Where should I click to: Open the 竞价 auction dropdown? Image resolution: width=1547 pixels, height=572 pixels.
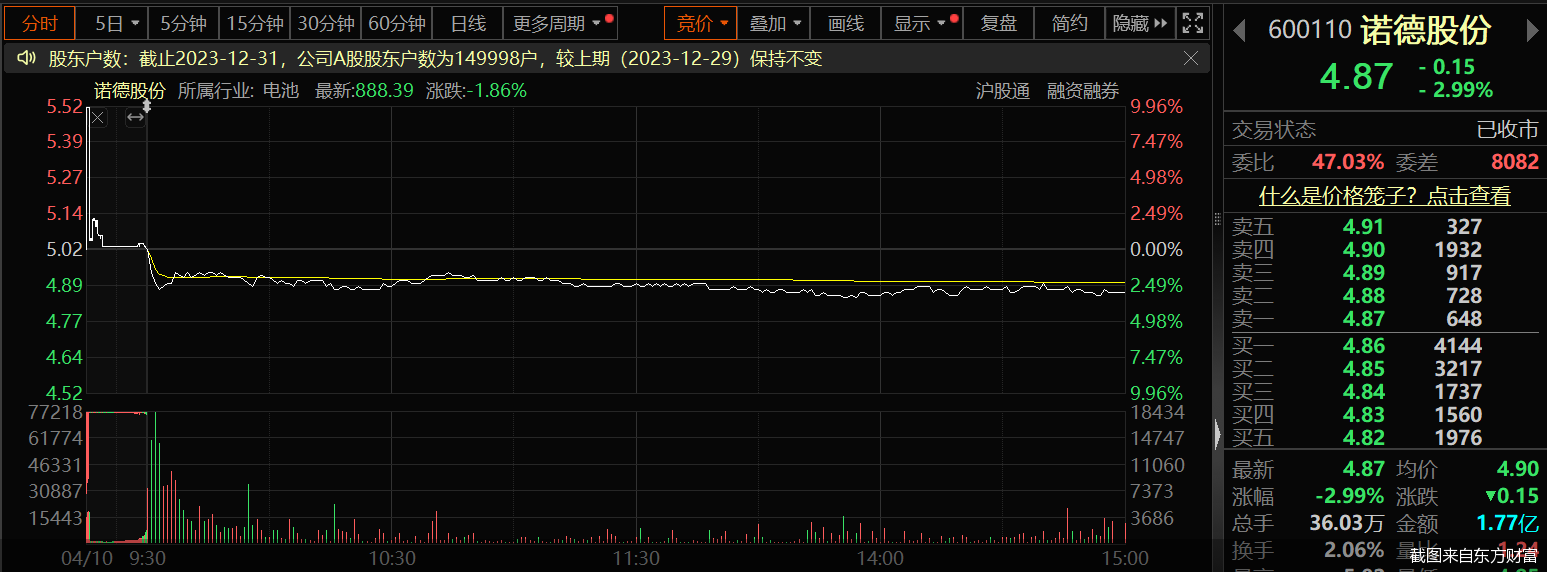pos(700,23)
